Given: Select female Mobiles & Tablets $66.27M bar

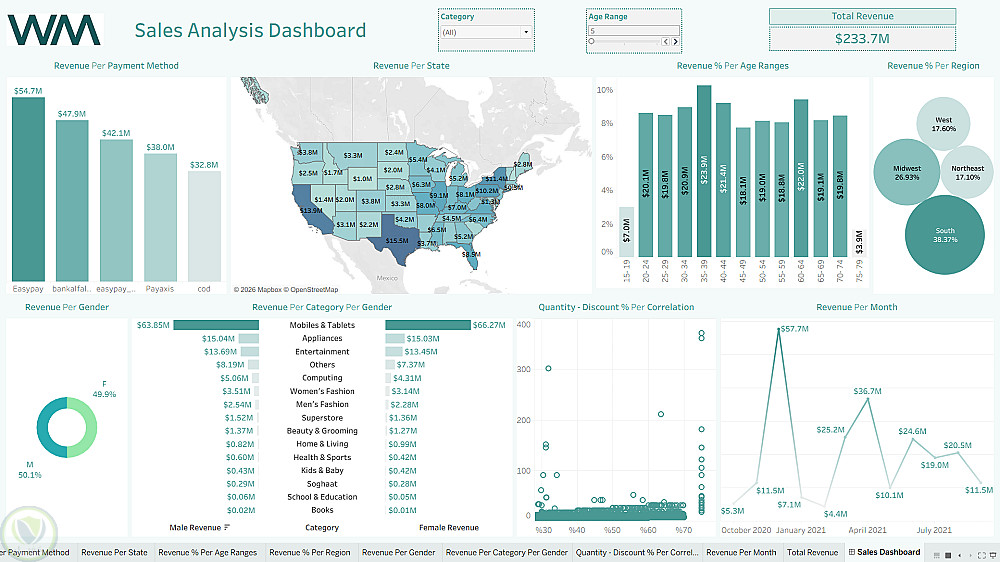Looking at the screenshot, I should click(x=428, y=325).
